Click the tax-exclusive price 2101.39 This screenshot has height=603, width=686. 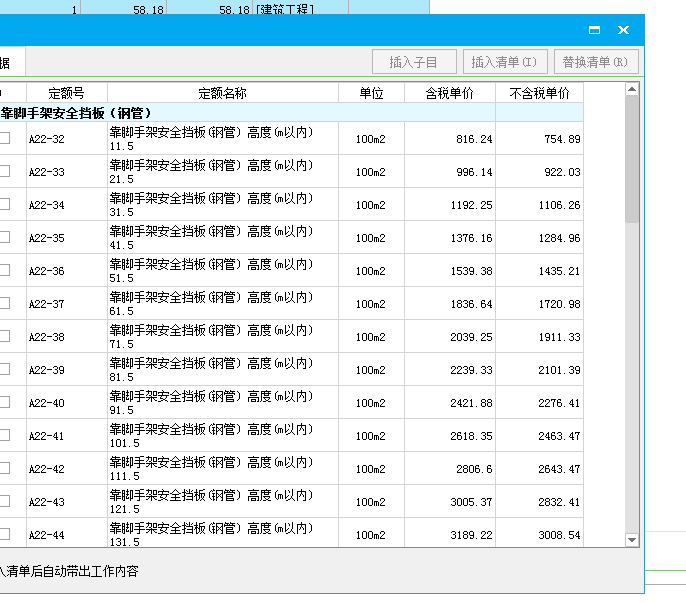[560, 370]
